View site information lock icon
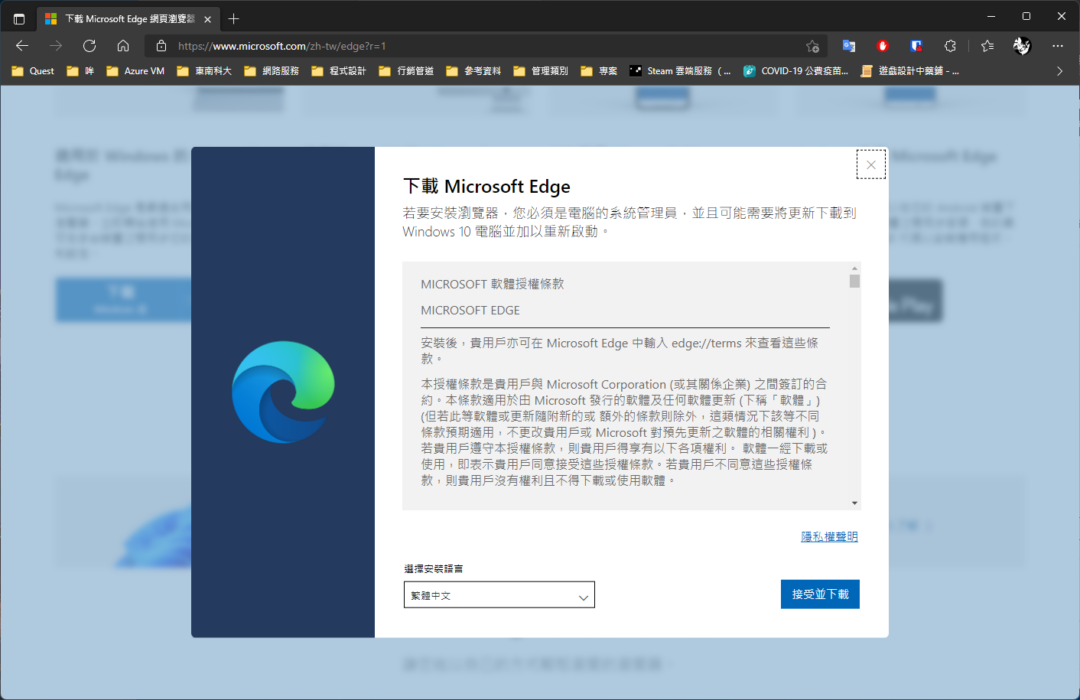 (161, 46)
